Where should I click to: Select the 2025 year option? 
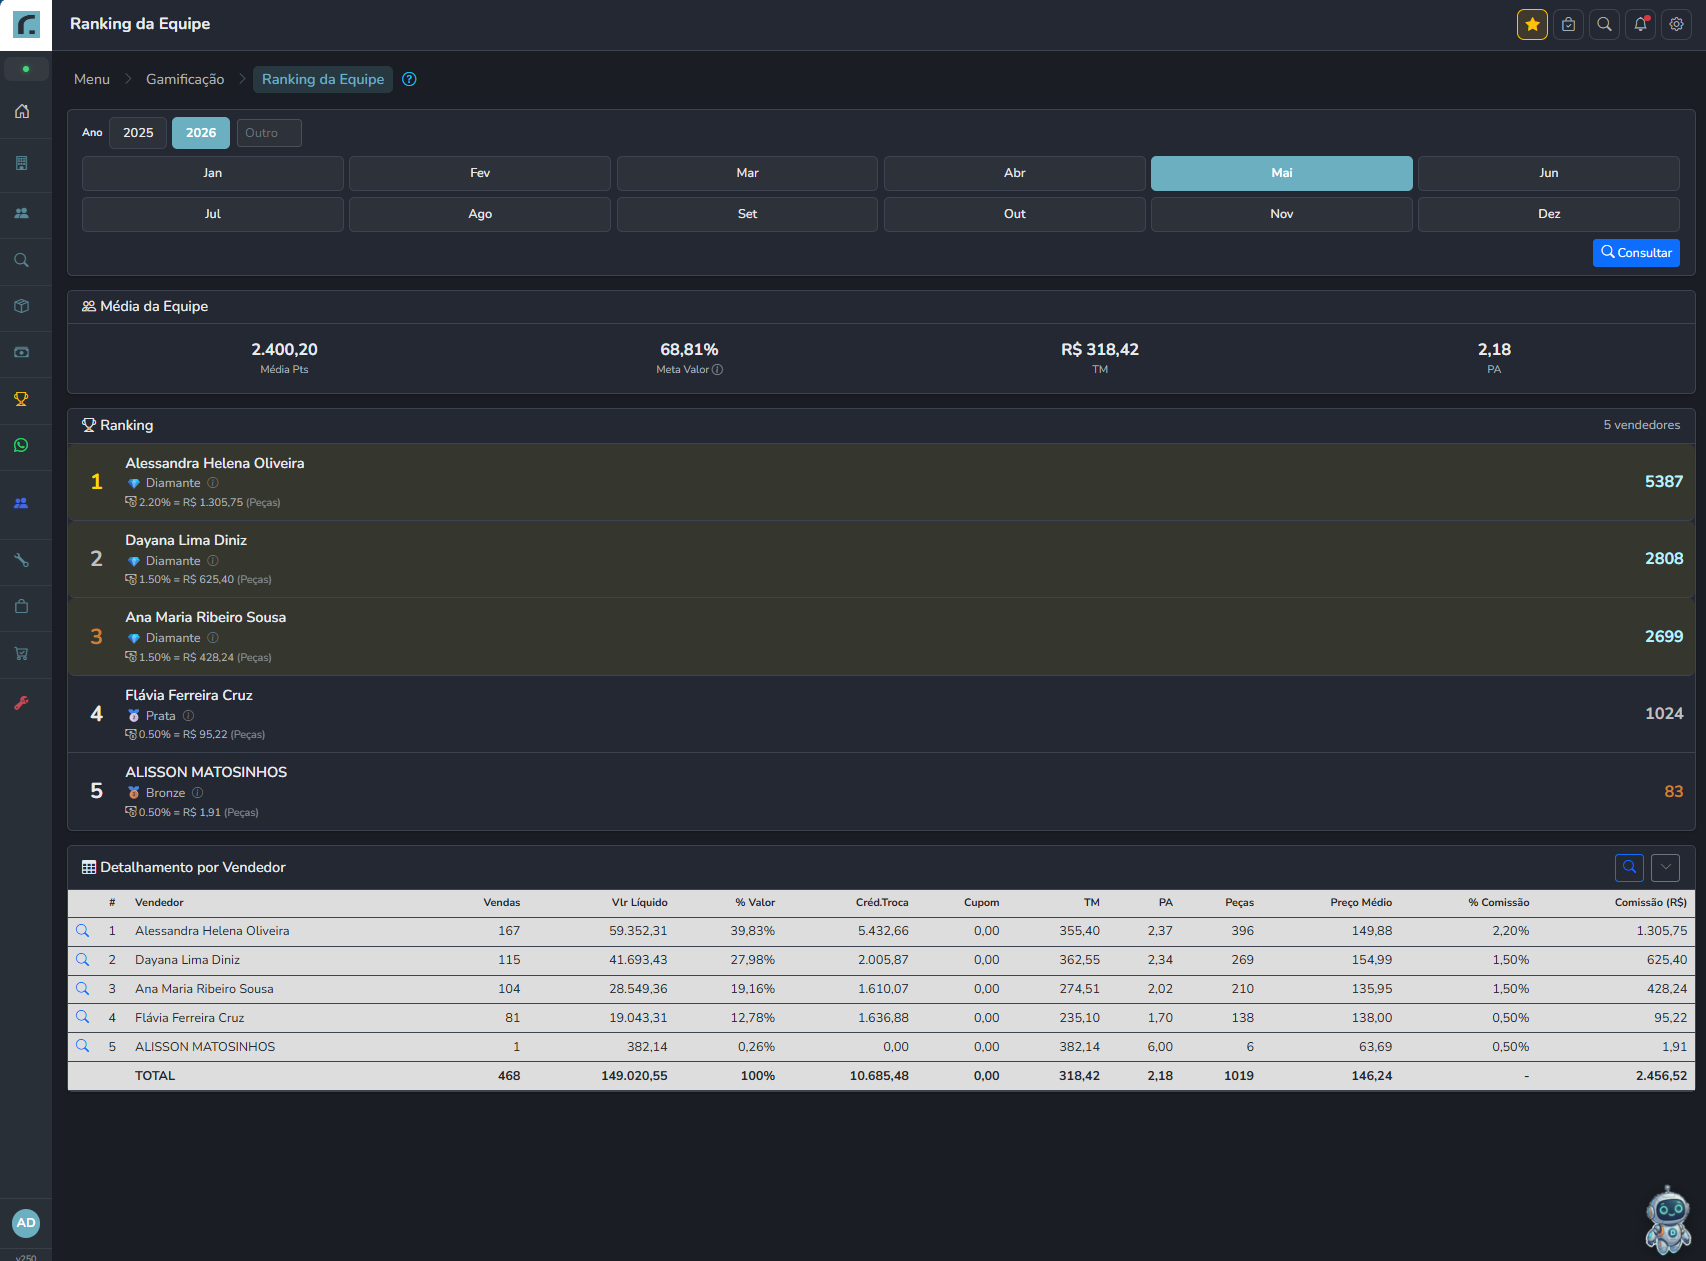(138, 133)
